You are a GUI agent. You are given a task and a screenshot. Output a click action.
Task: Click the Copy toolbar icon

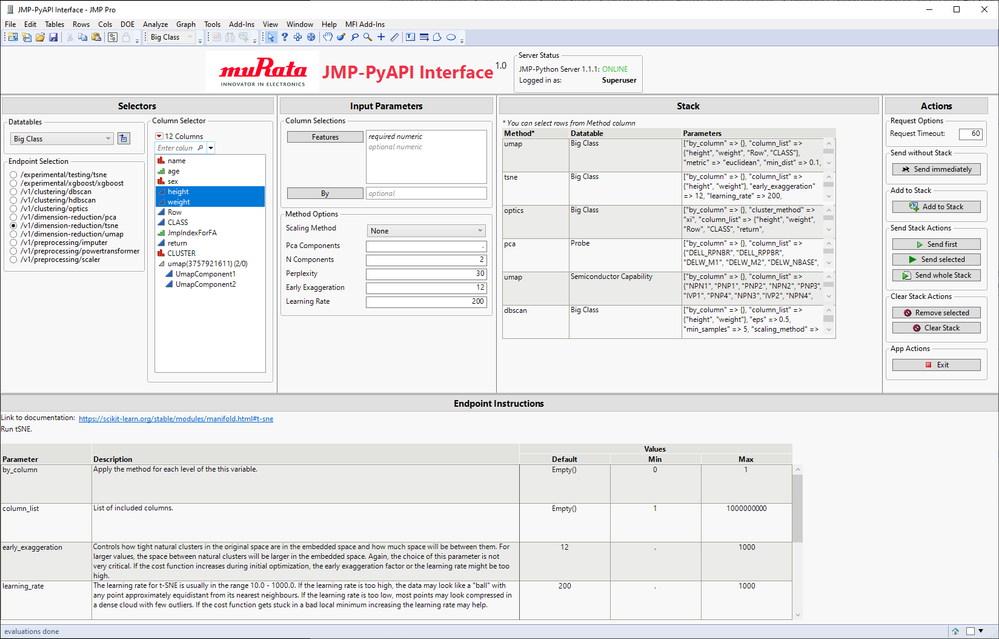pyautogui.click(x=83, y=38)
